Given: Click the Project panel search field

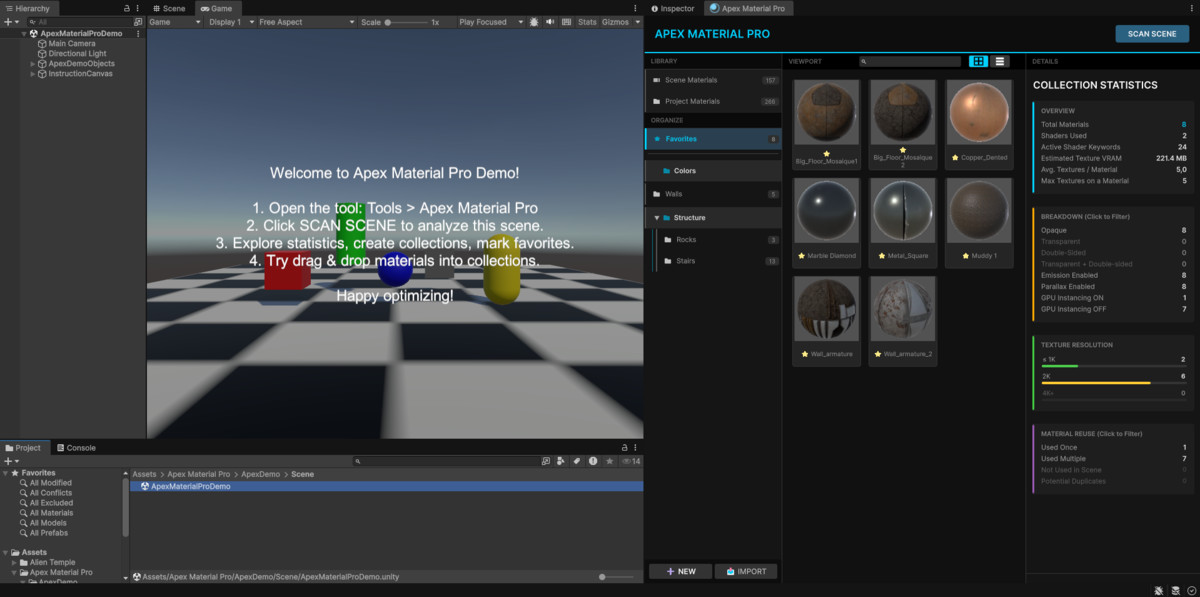Looking at the screenshot, I should coord(445,461).
